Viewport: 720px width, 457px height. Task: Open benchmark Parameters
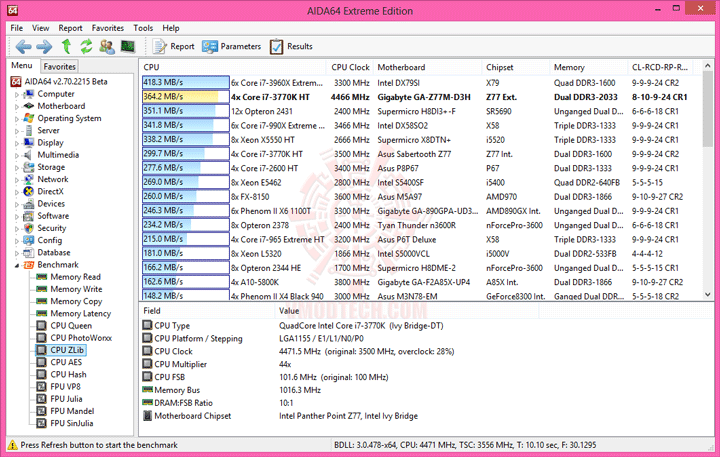(231, 46)
